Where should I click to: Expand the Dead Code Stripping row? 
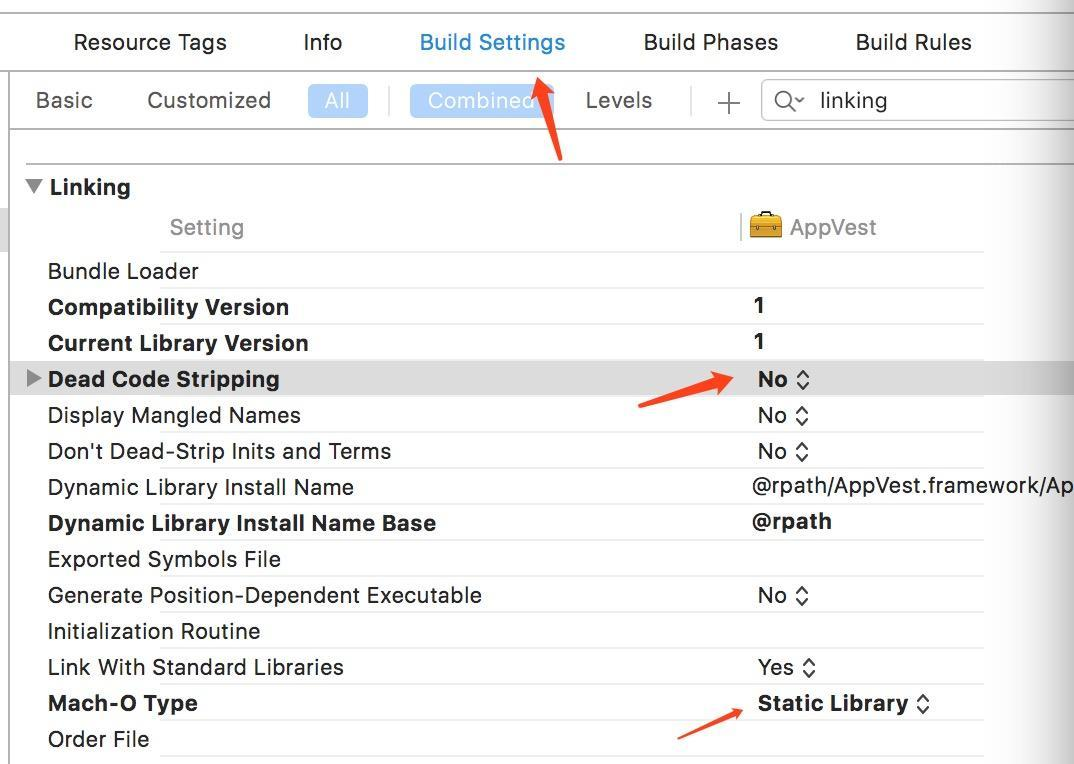point(33,378)
